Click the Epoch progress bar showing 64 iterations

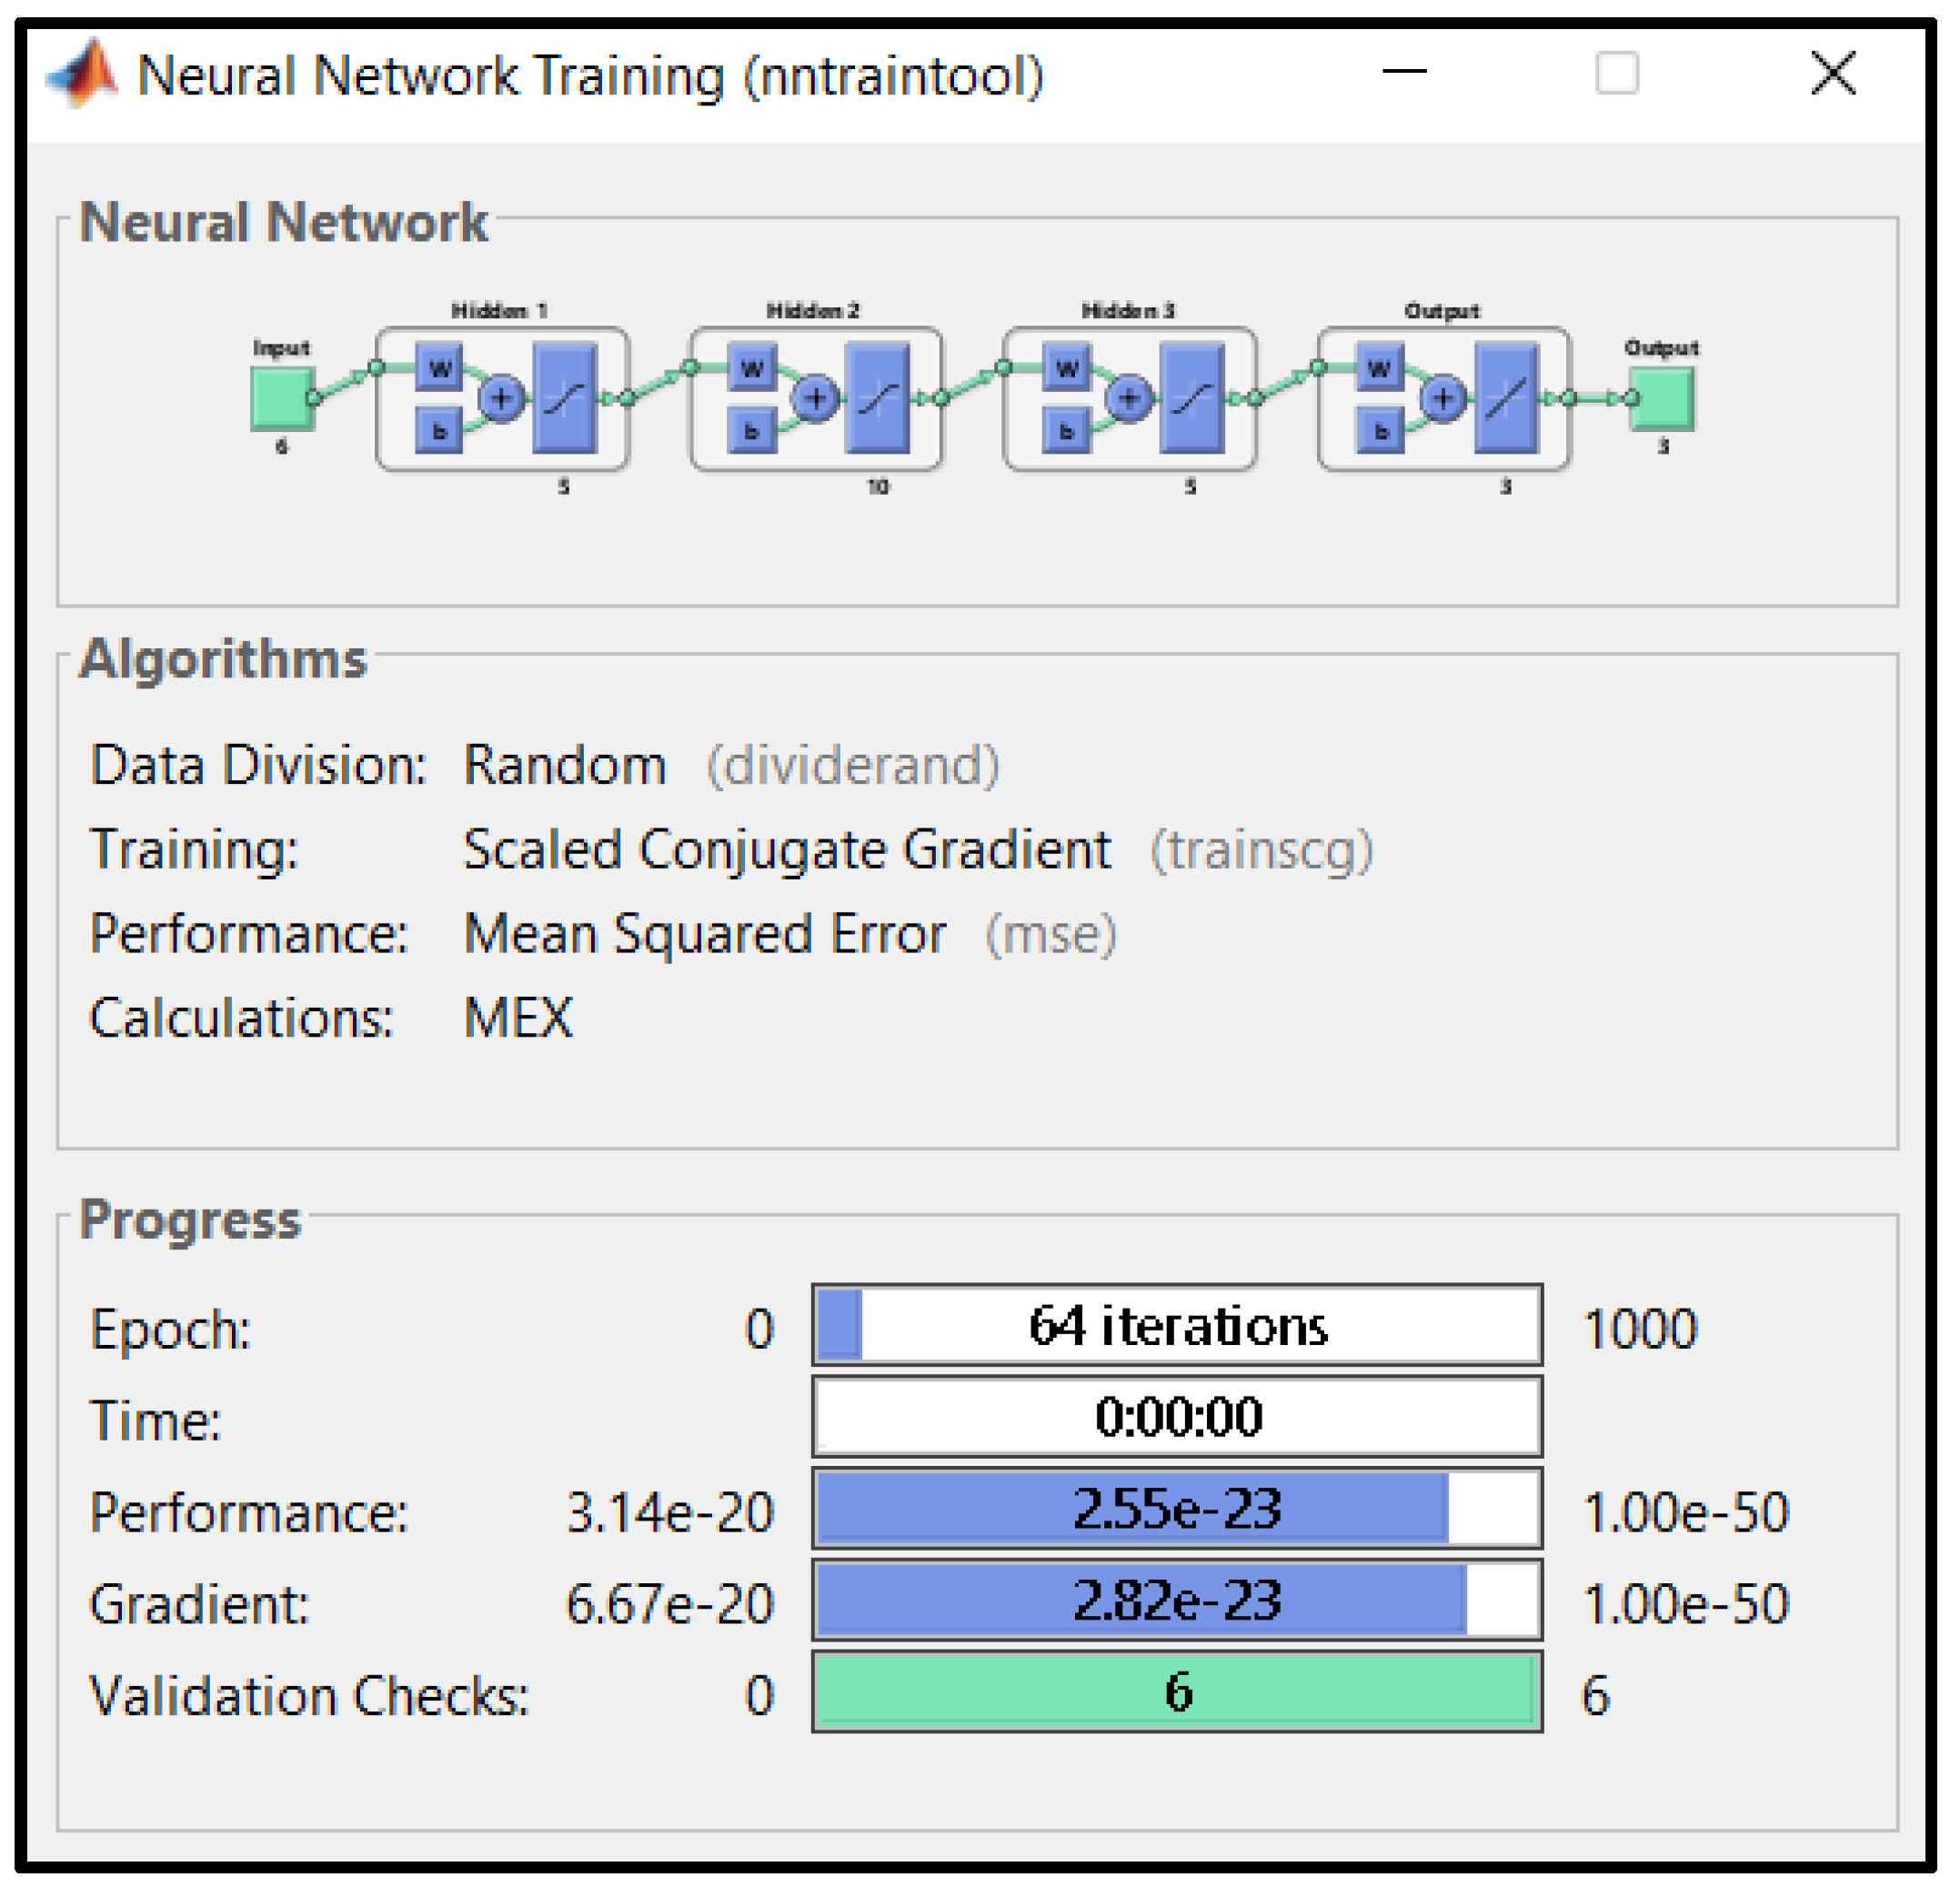click(x=1177, y=1326)
